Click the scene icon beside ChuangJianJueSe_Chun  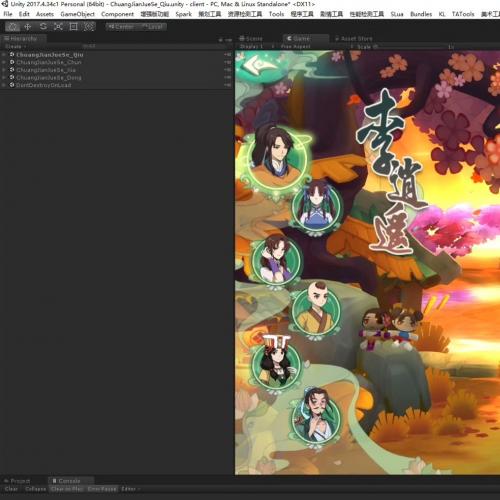click(12, 62)
